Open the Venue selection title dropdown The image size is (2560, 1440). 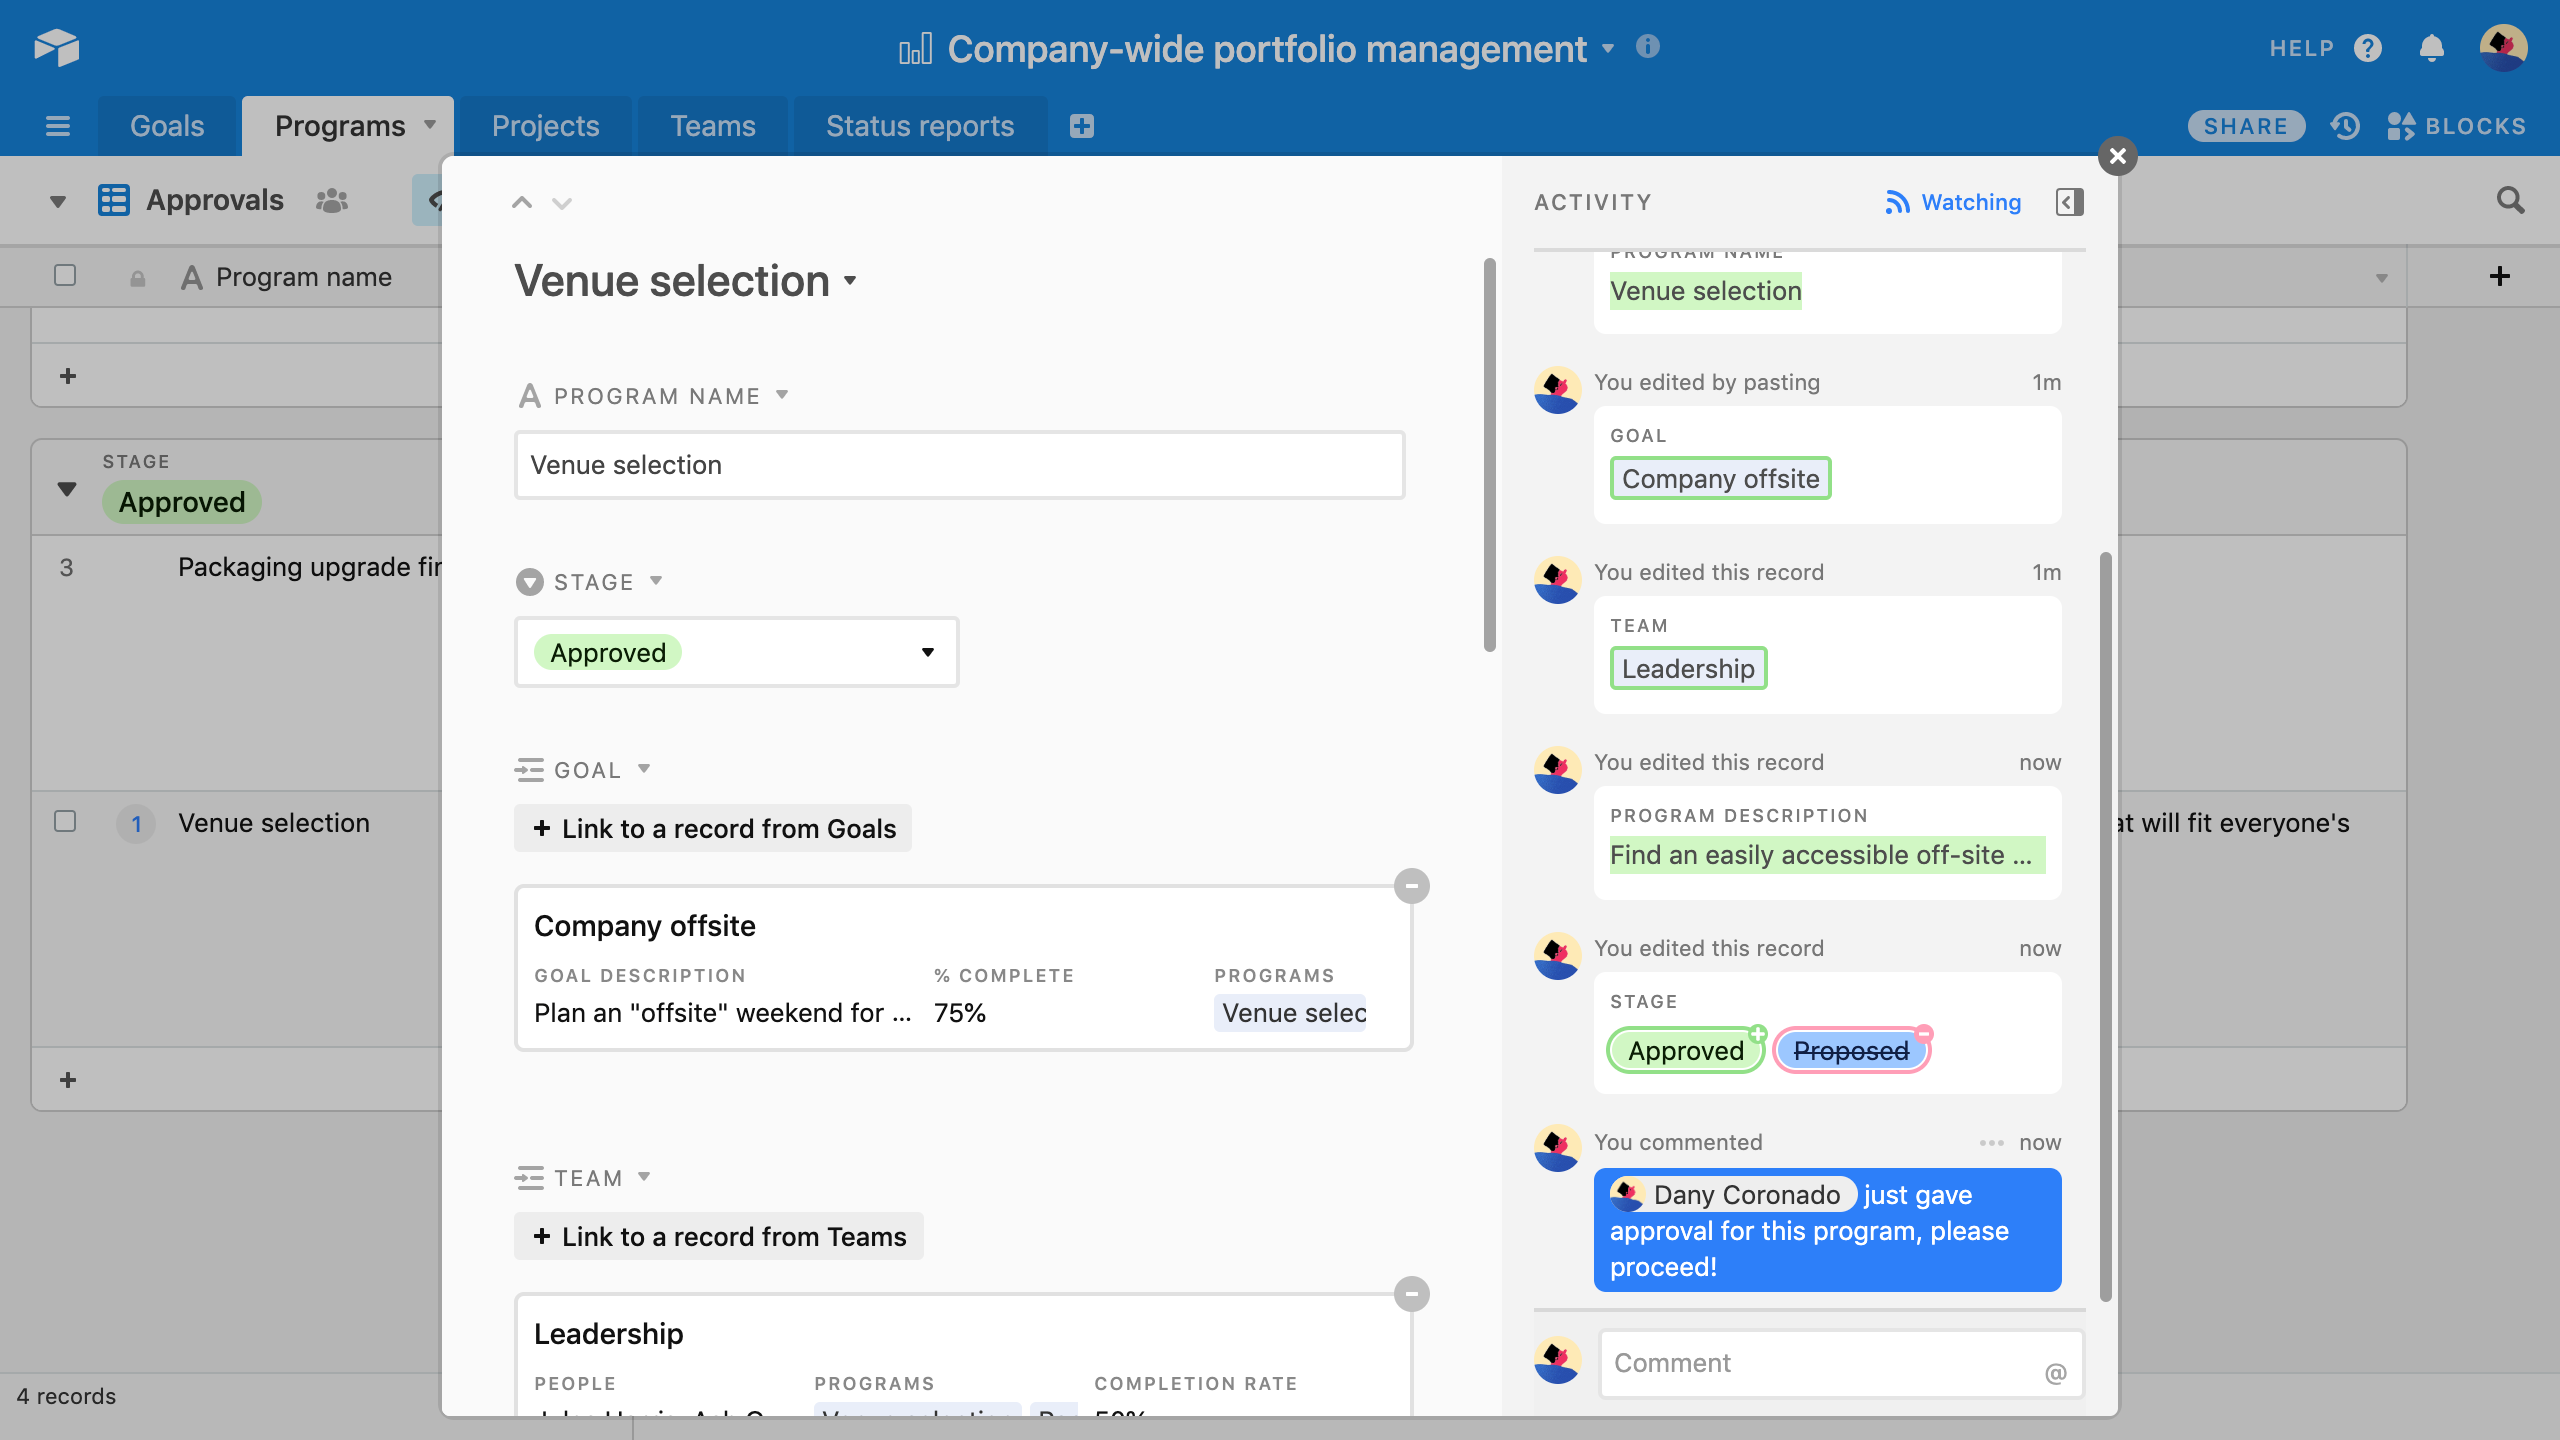pos(850,281)
